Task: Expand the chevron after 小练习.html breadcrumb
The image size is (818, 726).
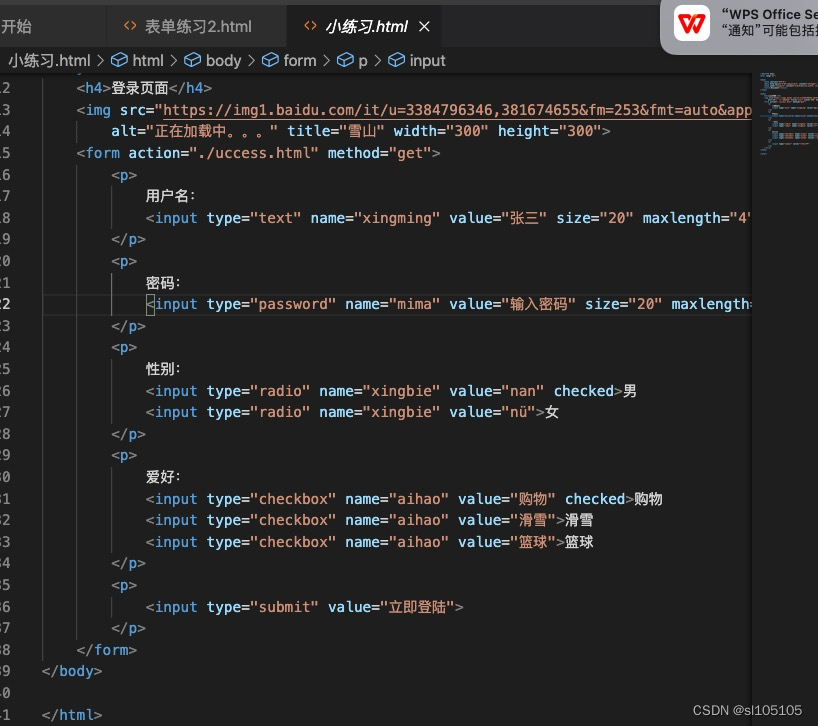Action: pyautogui.click(x=101, y=60)
